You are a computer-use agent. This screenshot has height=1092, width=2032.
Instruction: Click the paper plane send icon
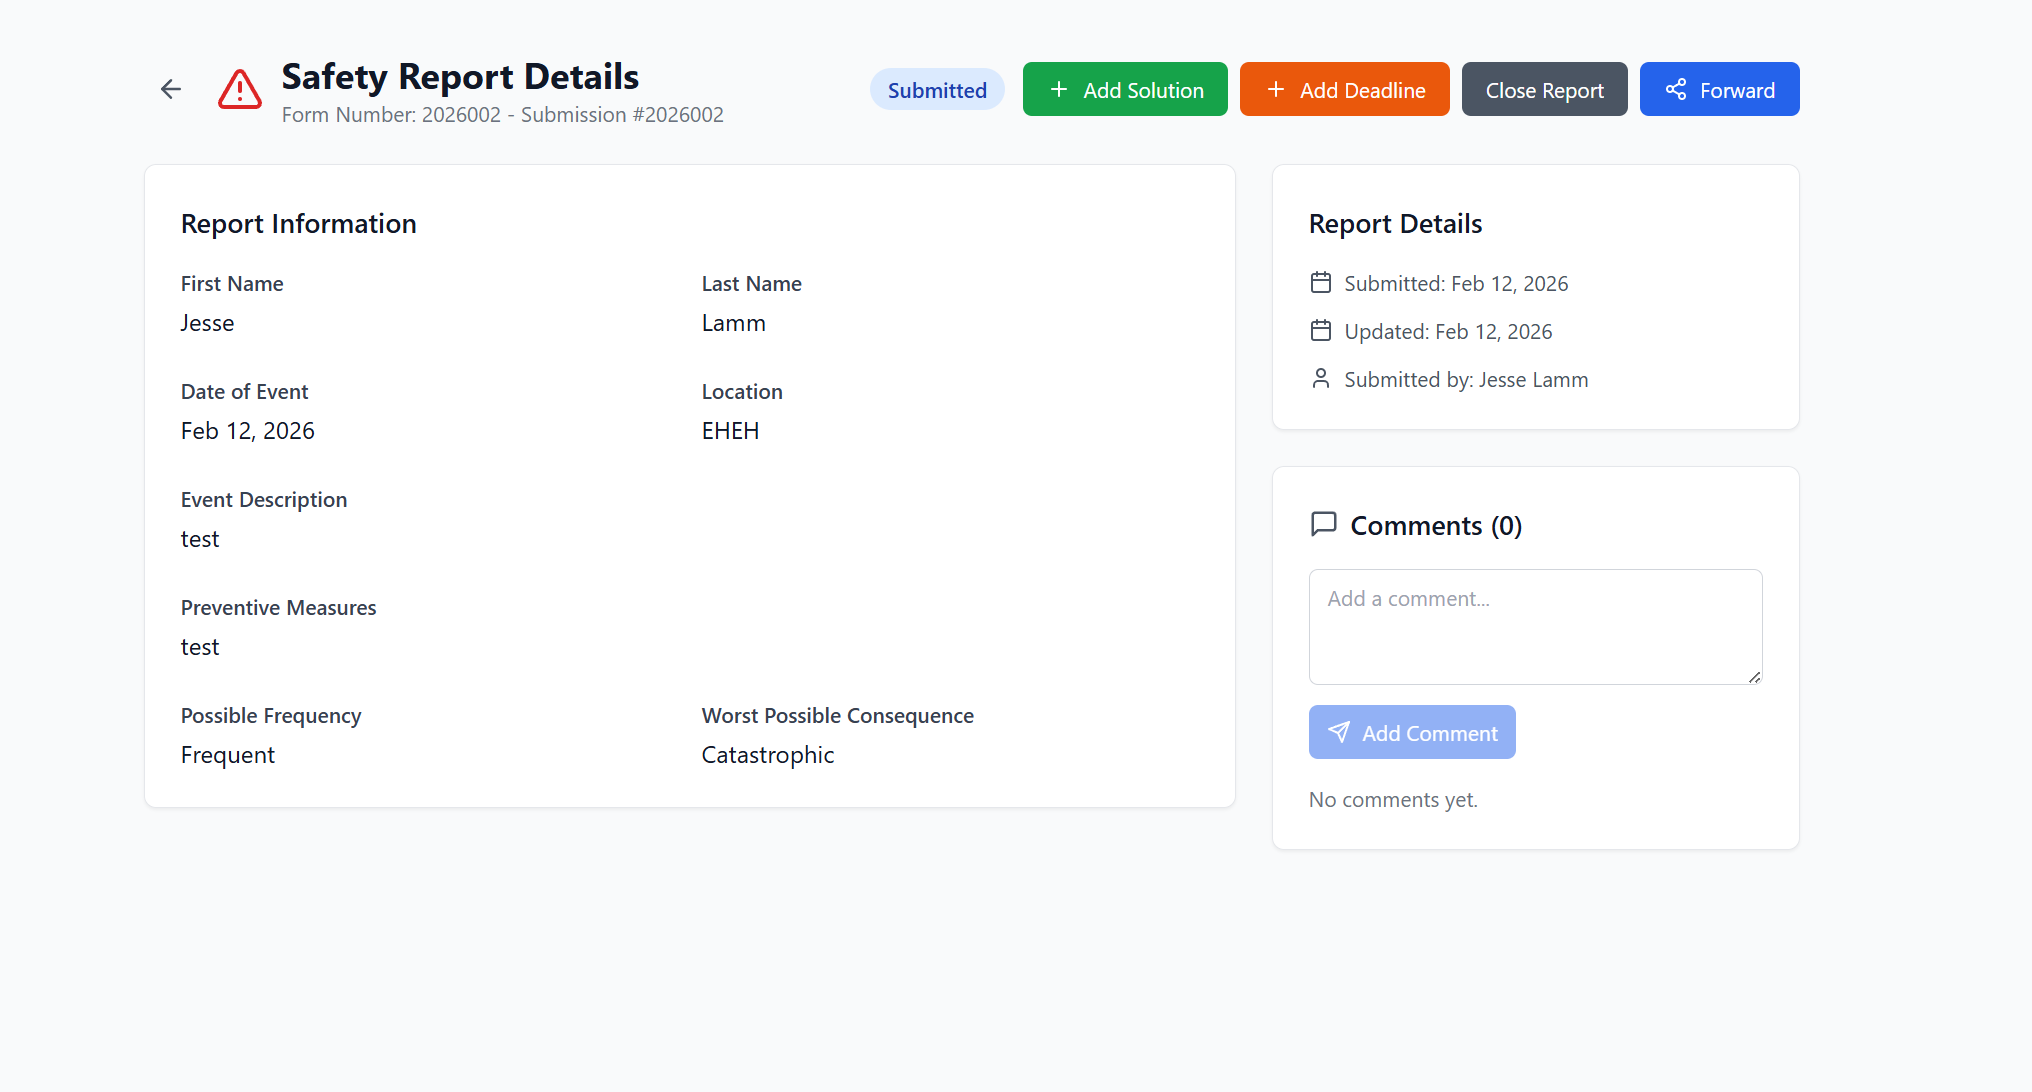coord(1339,733)
